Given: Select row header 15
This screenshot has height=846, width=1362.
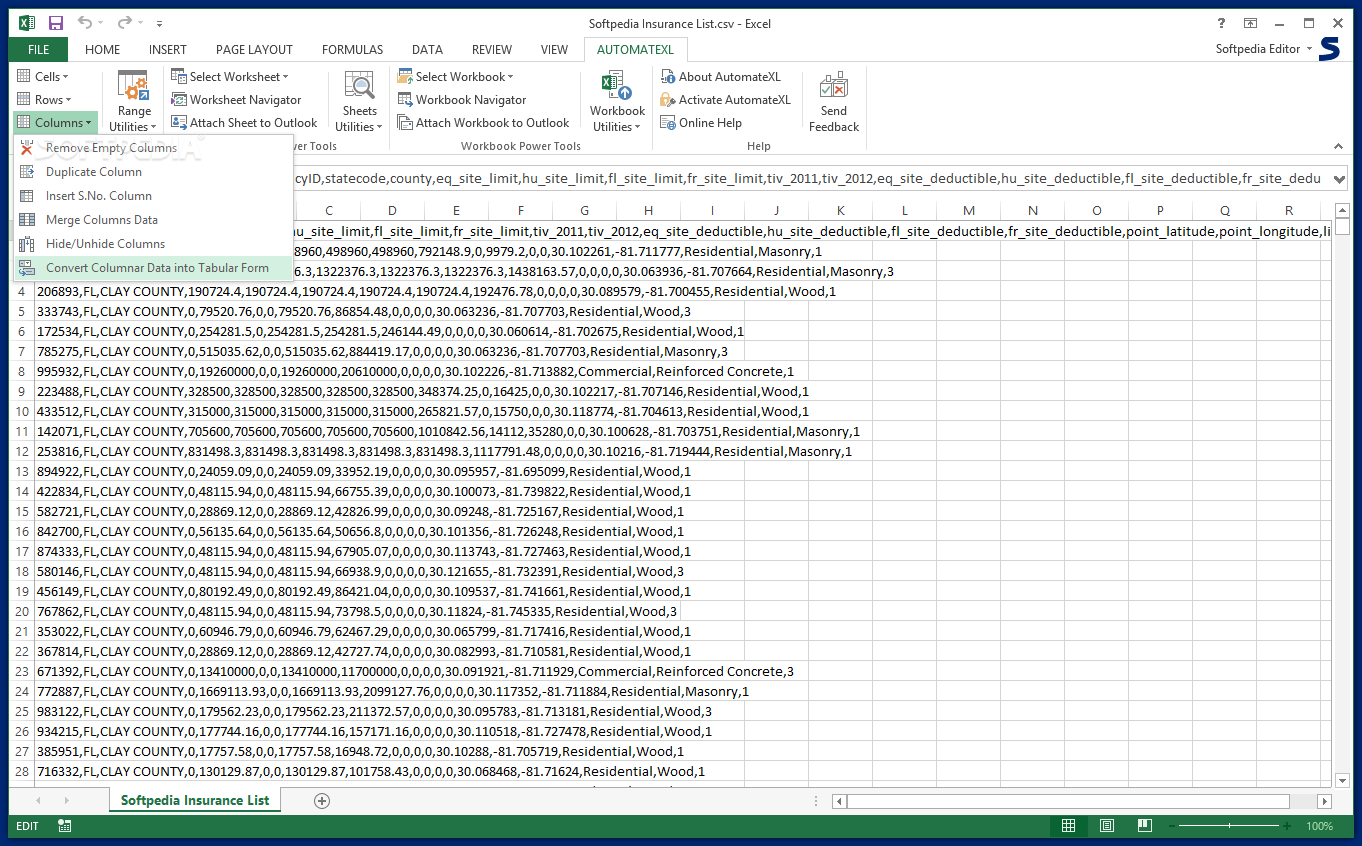Looking at the screenshot, I should tap(22, 511).
